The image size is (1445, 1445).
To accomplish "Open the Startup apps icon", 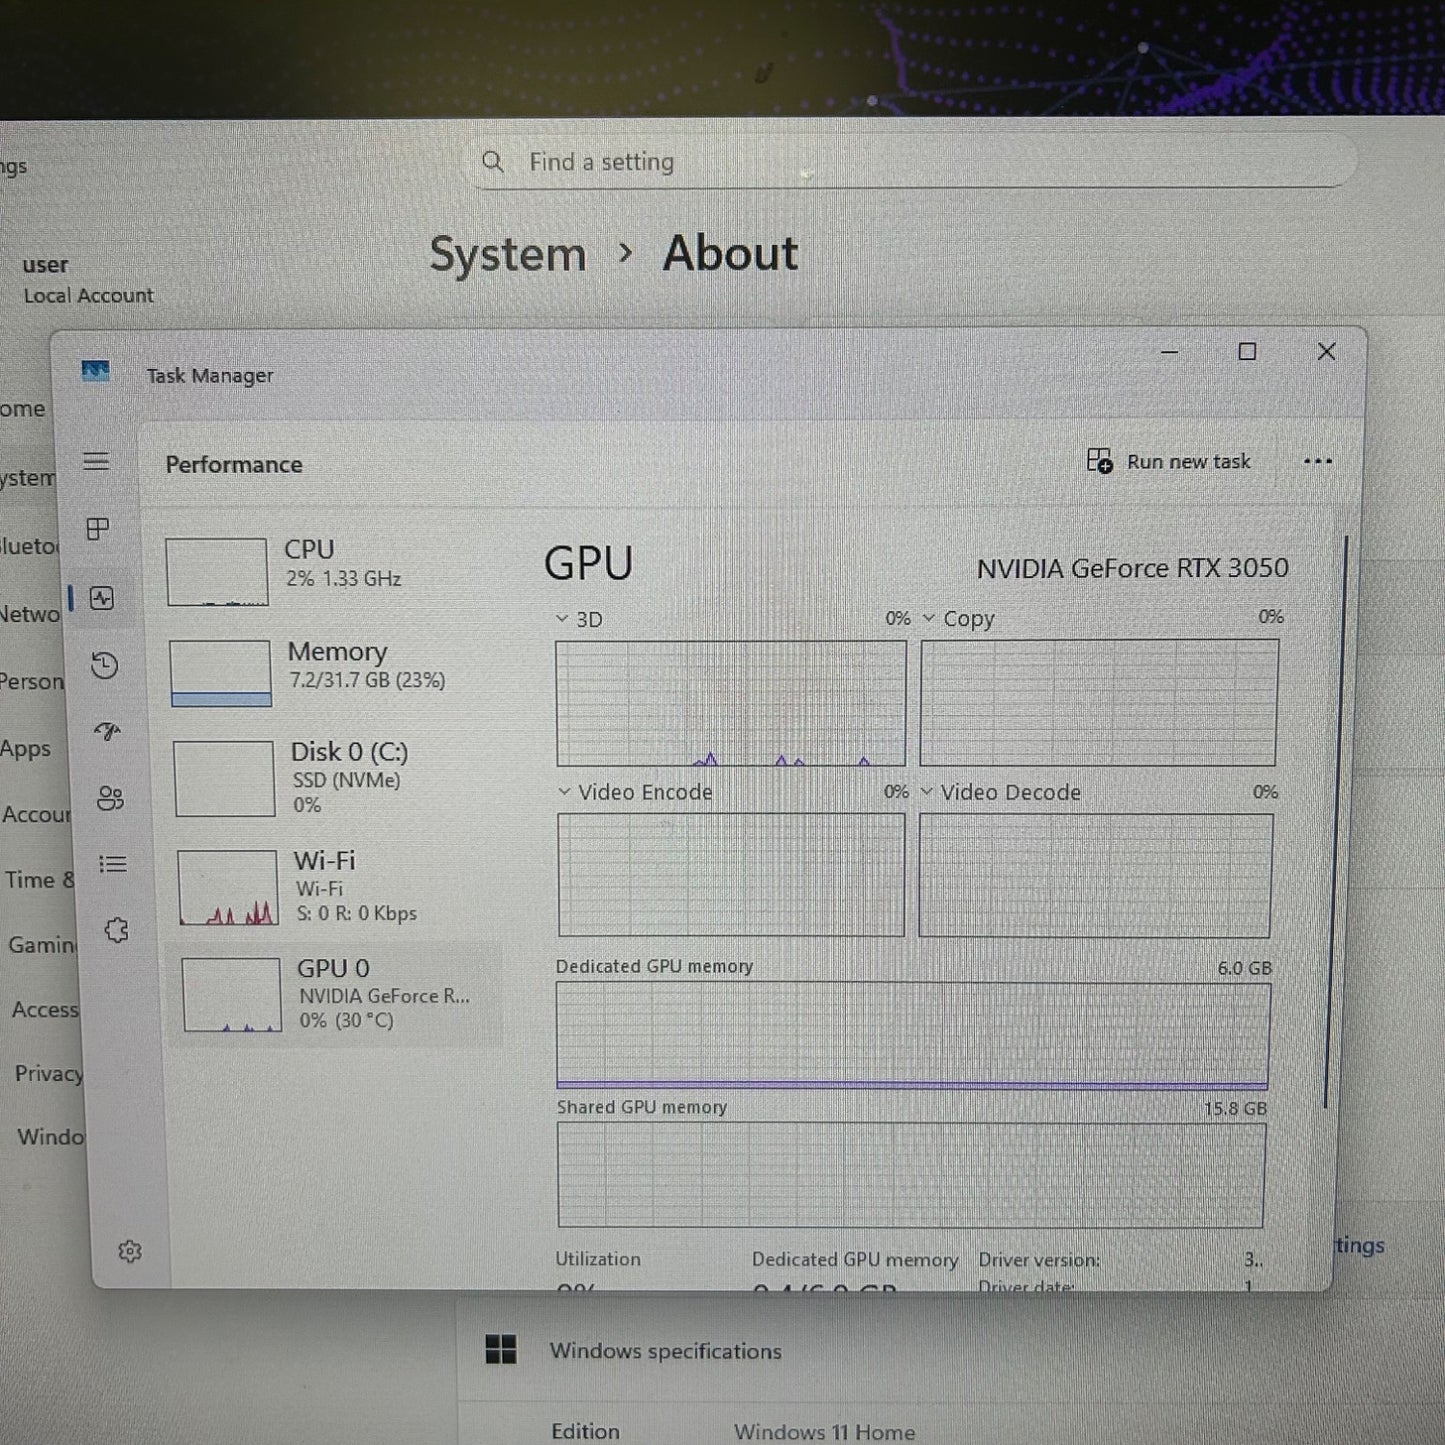I will 107,732.
